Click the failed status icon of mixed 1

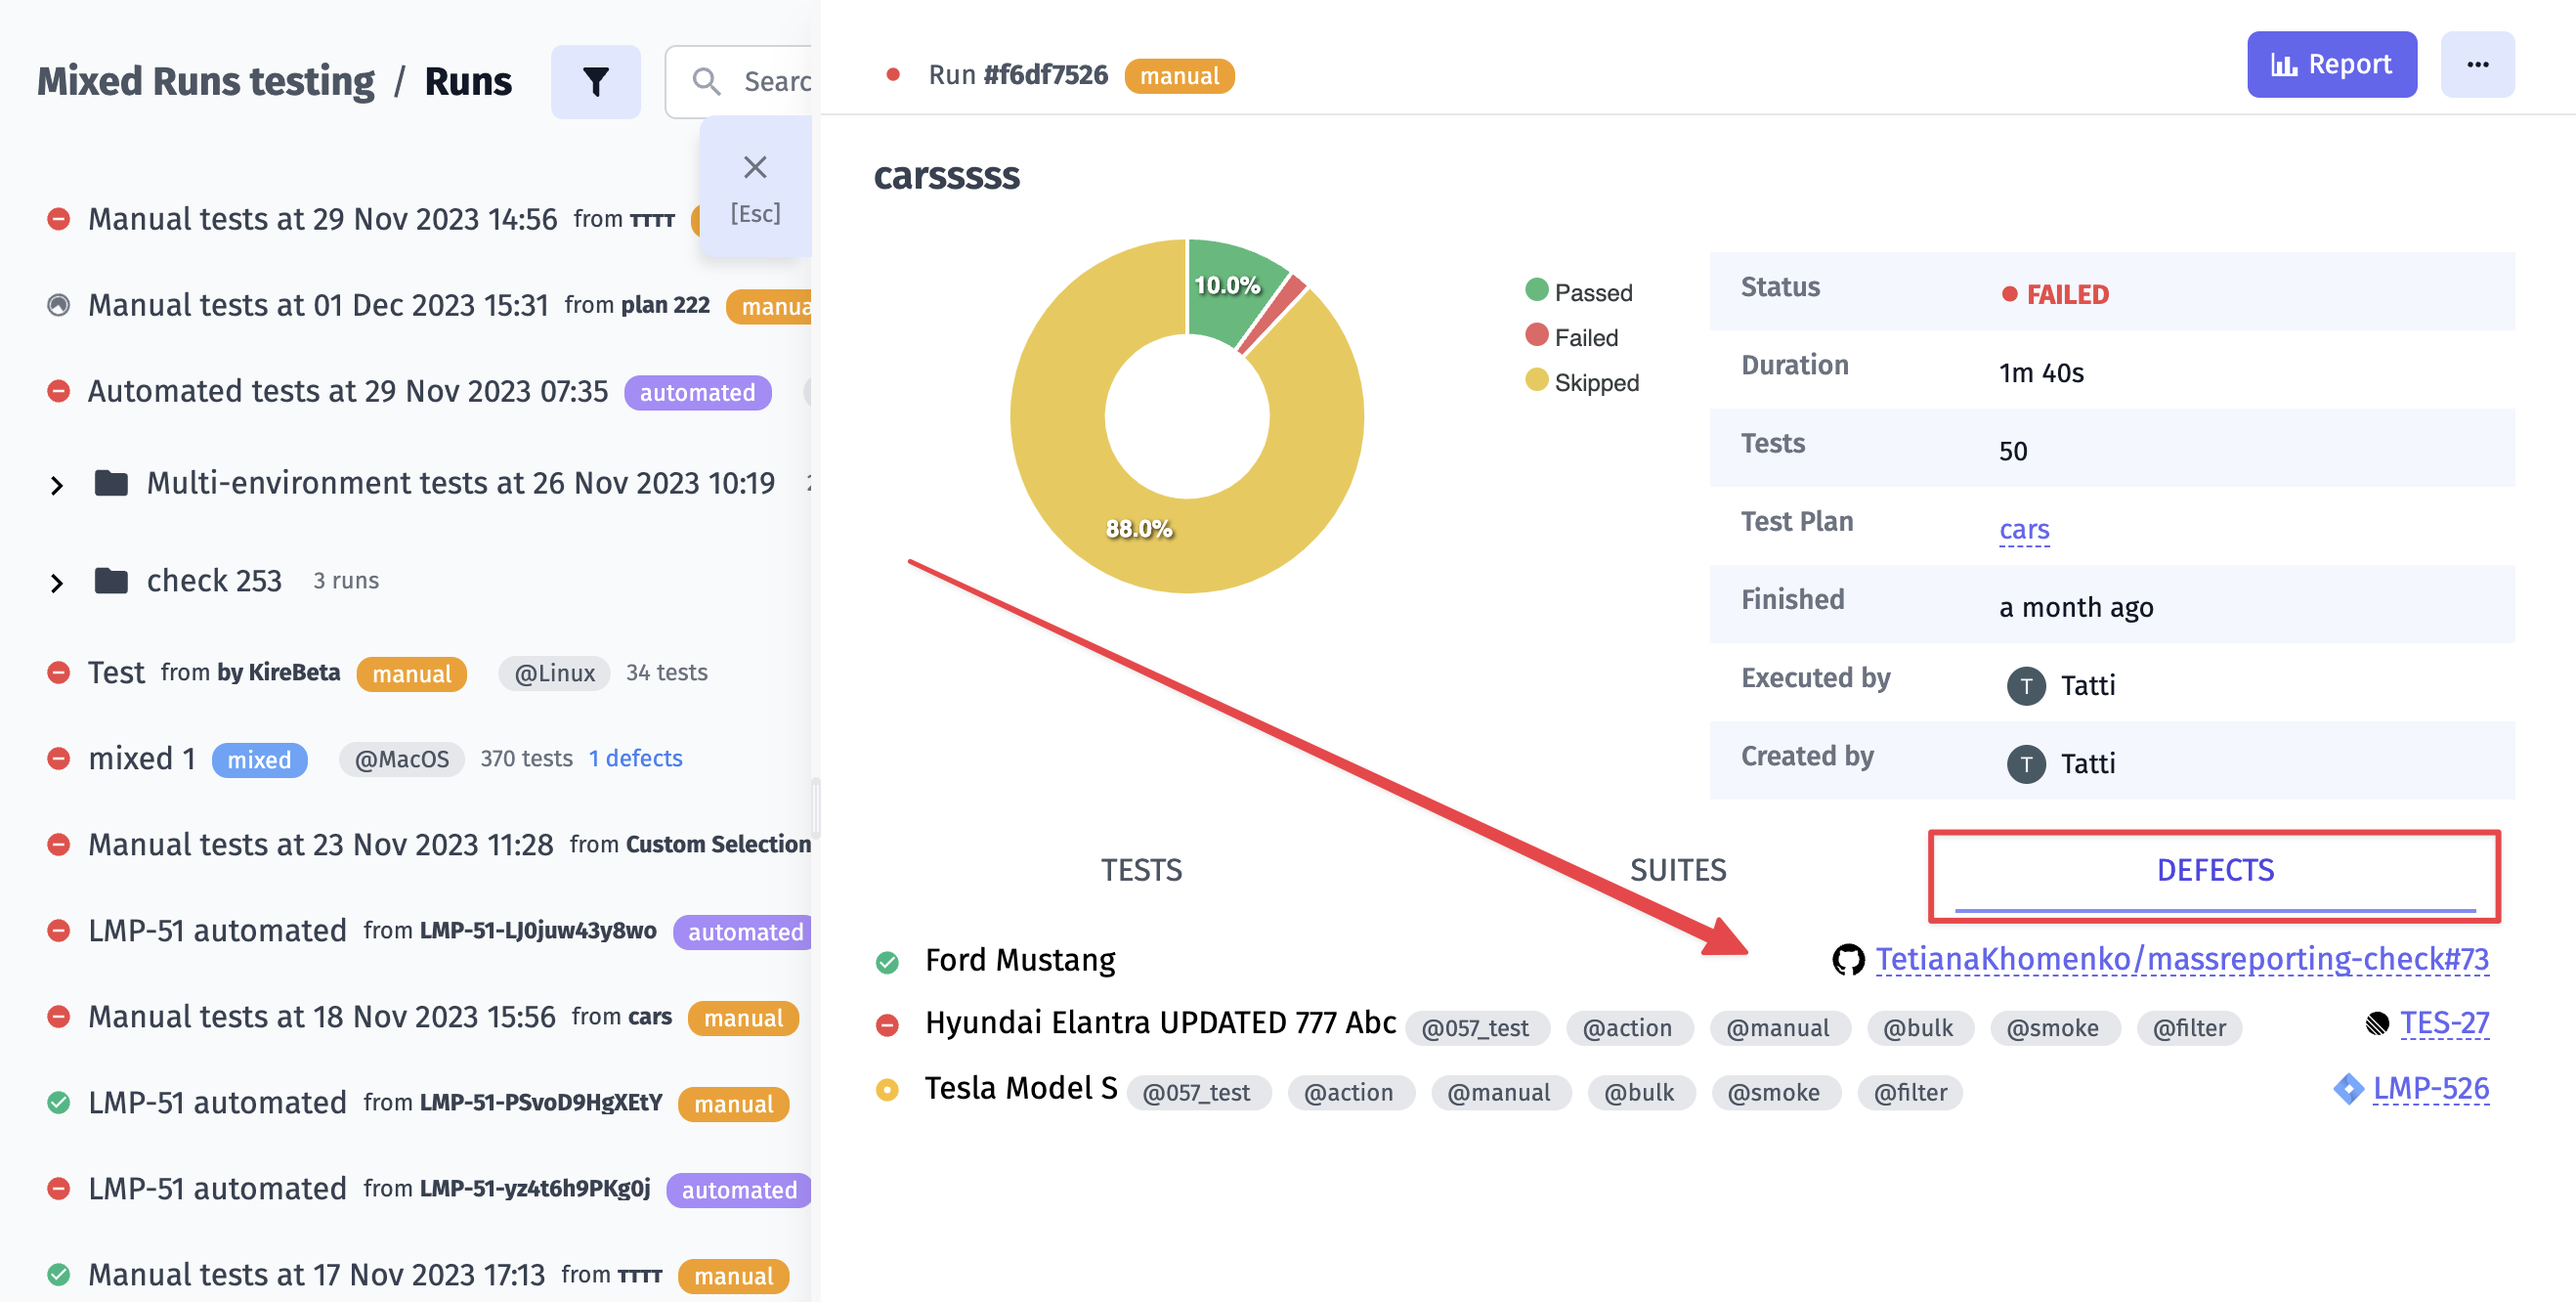[x=59, y=758]
